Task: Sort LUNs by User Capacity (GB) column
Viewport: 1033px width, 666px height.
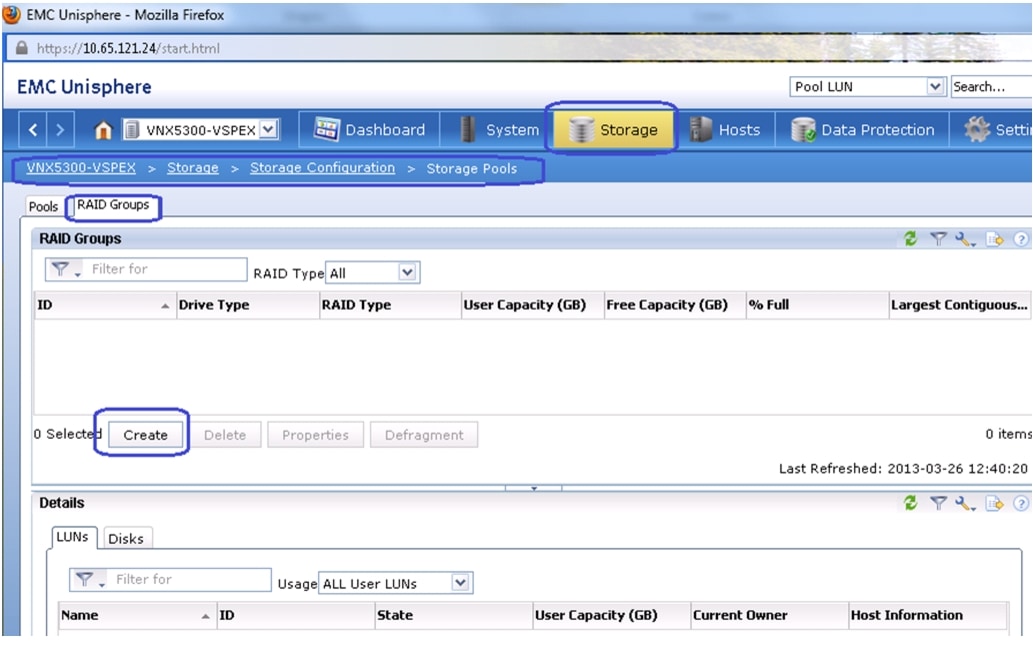Action: 611,615
